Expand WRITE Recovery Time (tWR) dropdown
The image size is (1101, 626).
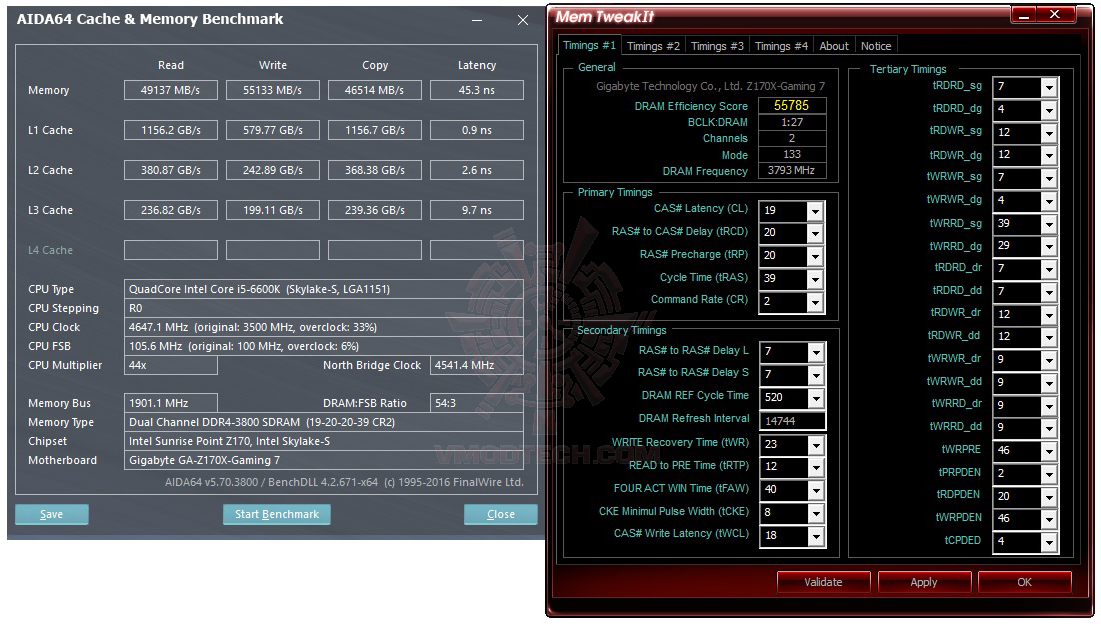pyautogui.click(x=815, y=445)
